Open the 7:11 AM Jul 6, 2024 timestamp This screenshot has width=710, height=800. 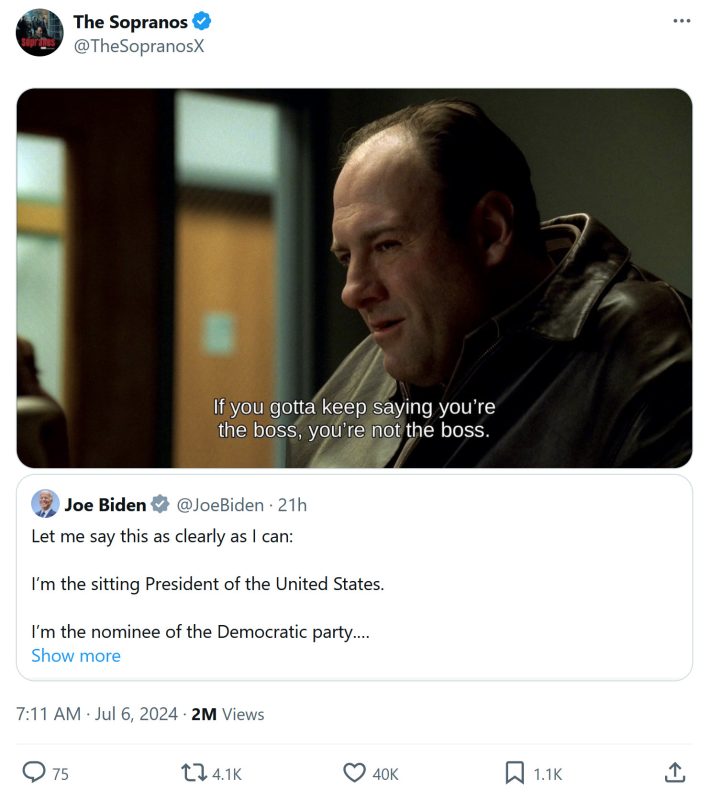[97, 714]
